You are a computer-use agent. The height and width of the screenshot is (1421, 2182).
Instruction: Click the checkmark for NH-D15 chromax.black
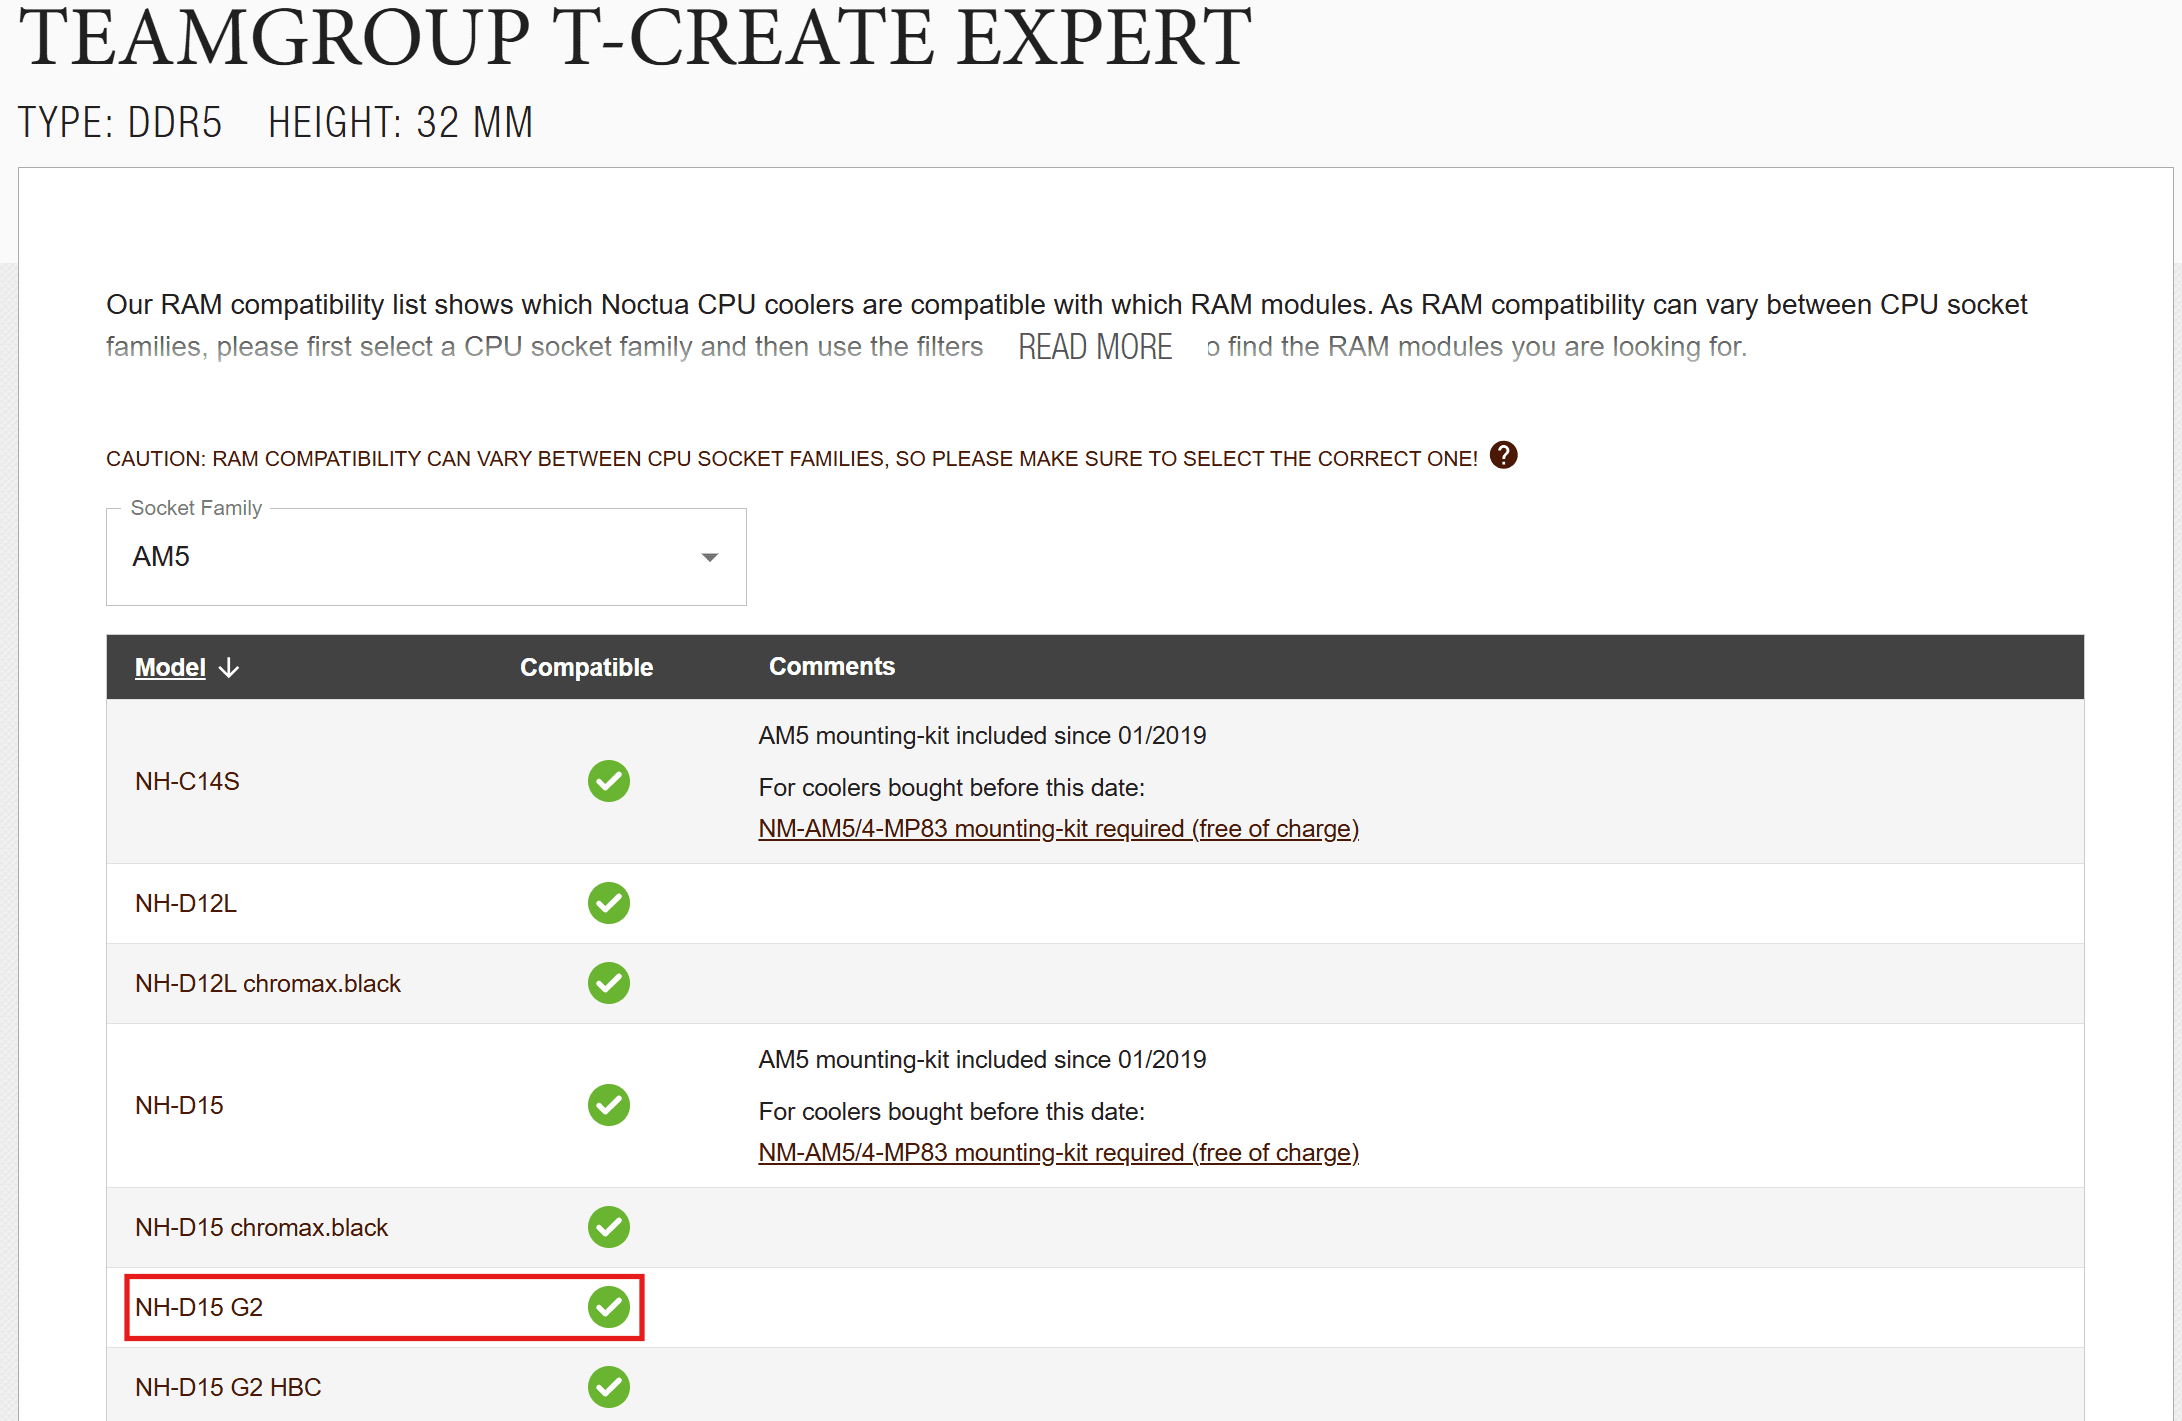608,1227
